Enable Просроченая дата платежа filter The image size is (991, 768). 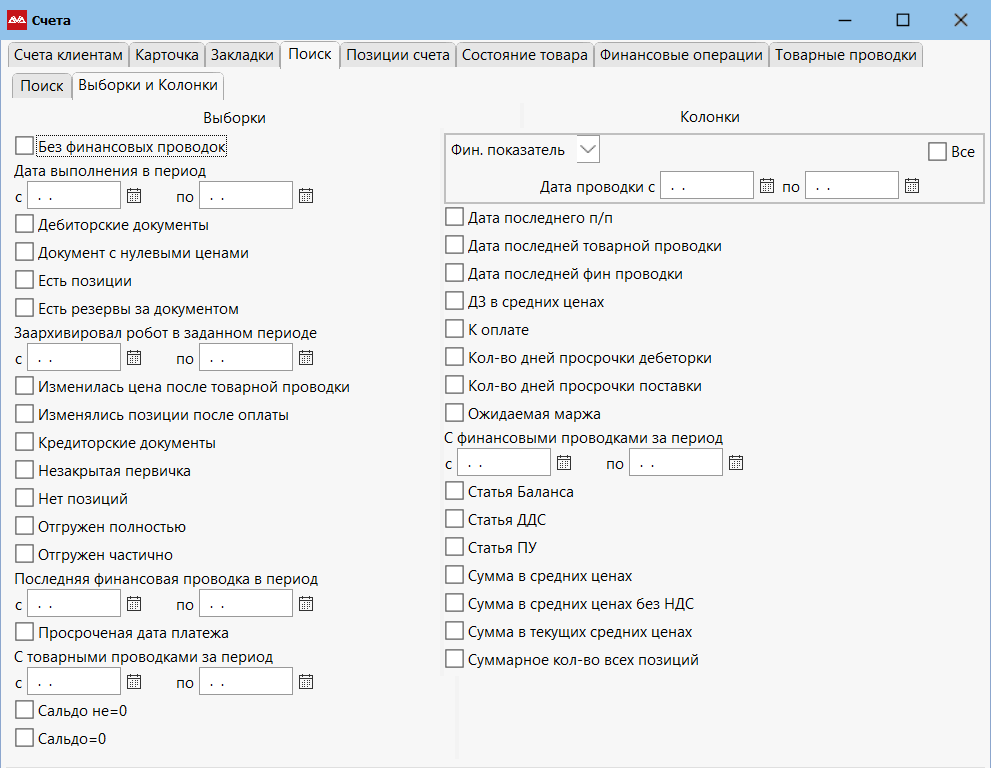point(24,631)
